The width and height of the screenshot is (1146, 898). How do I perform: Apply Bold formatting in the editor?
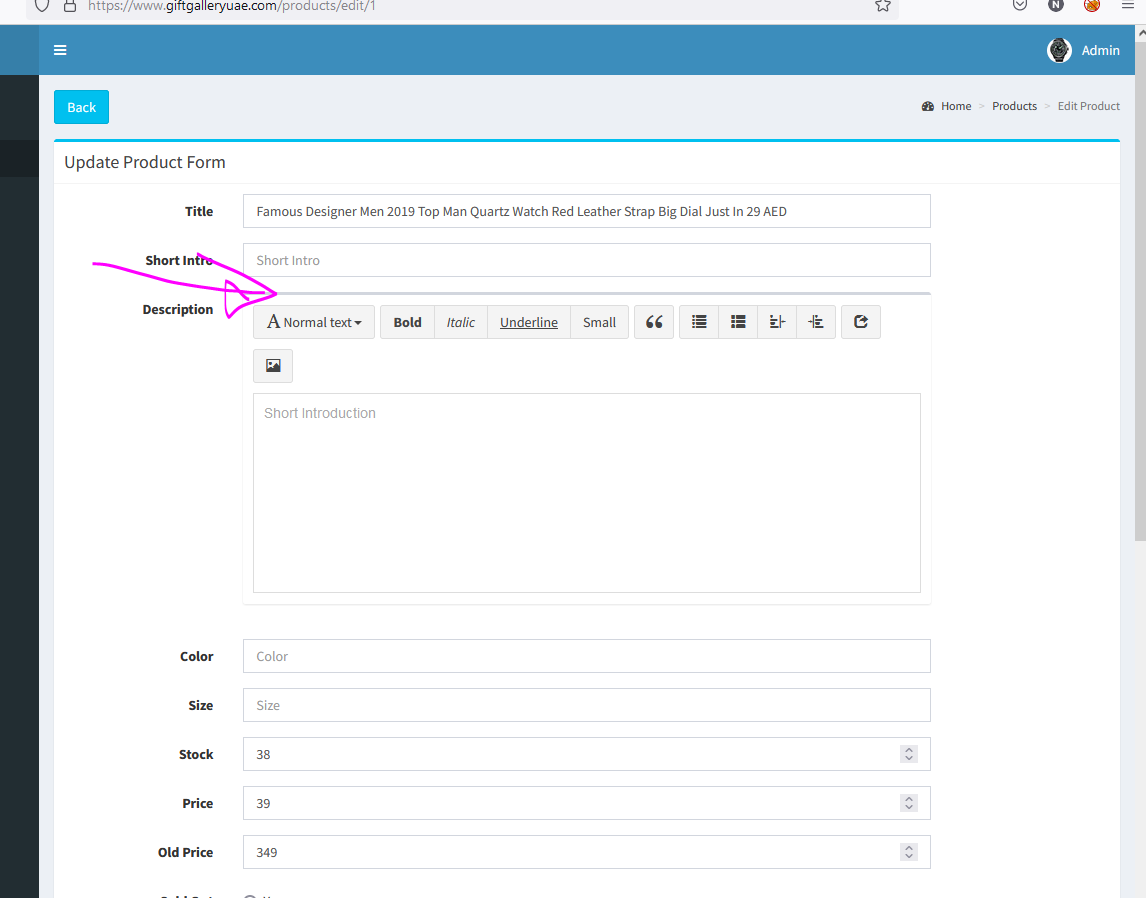[x=407, y=322]
